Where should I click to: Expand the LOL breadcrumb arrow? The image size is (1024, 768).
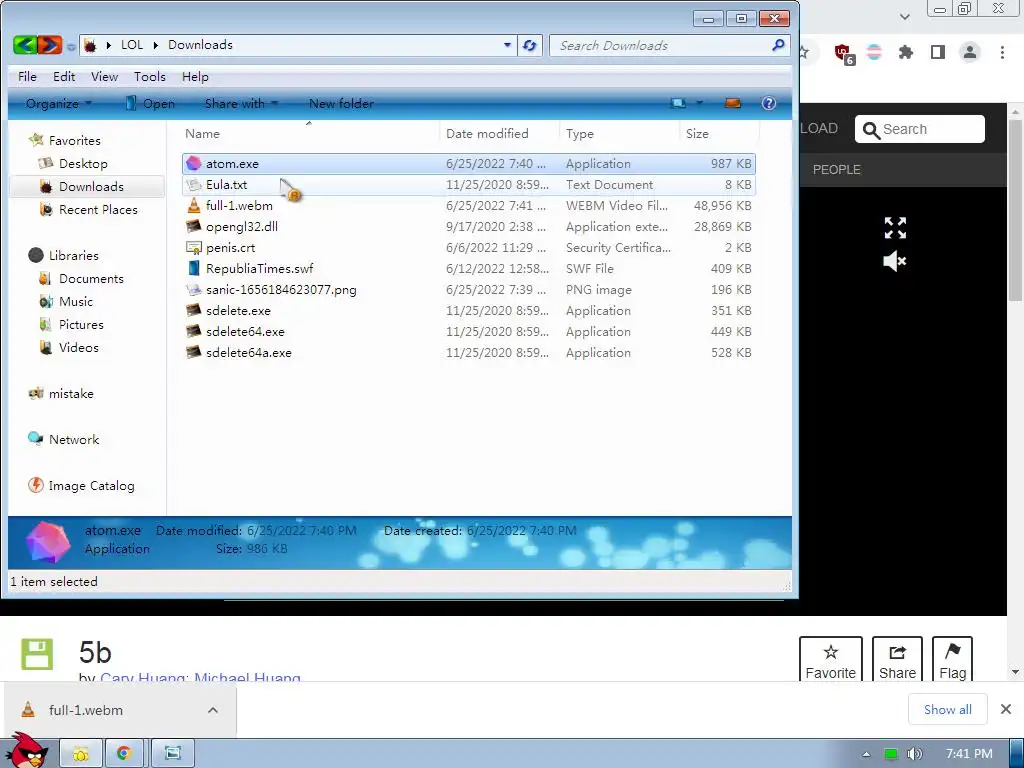[155, 45]
